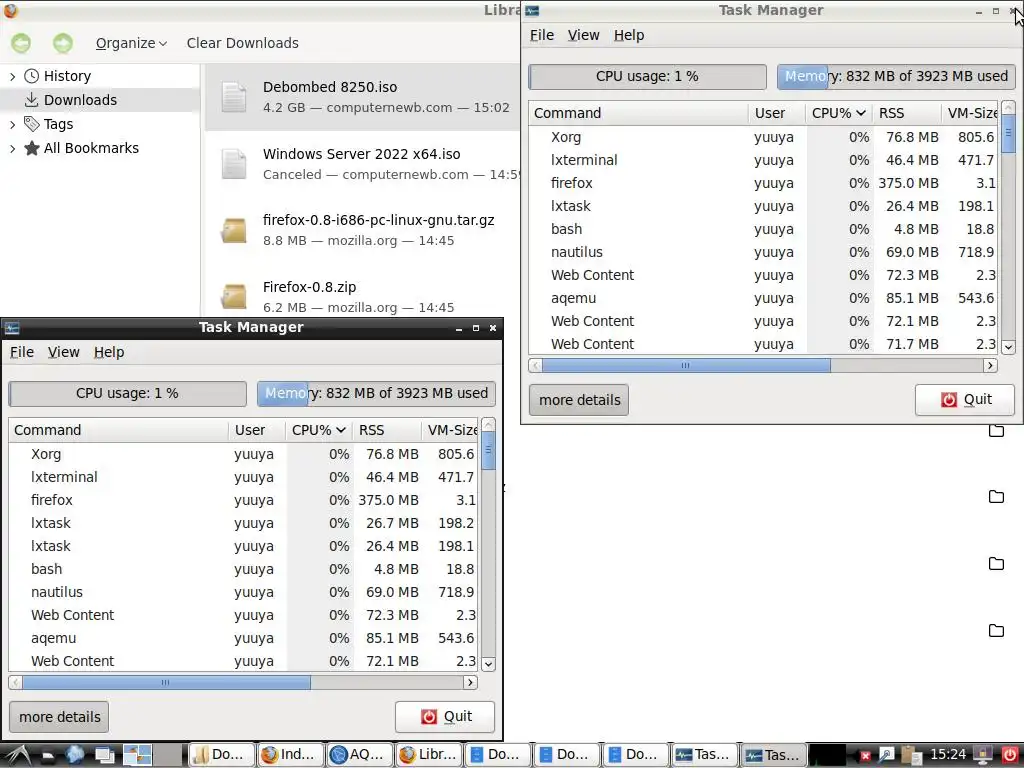Image resolution: width=1024 pixels, height=768 pixels.
Task: Click CPU usage bar in lower-left Task Manager
Action: pyautogui.click(x=127, y=393)
